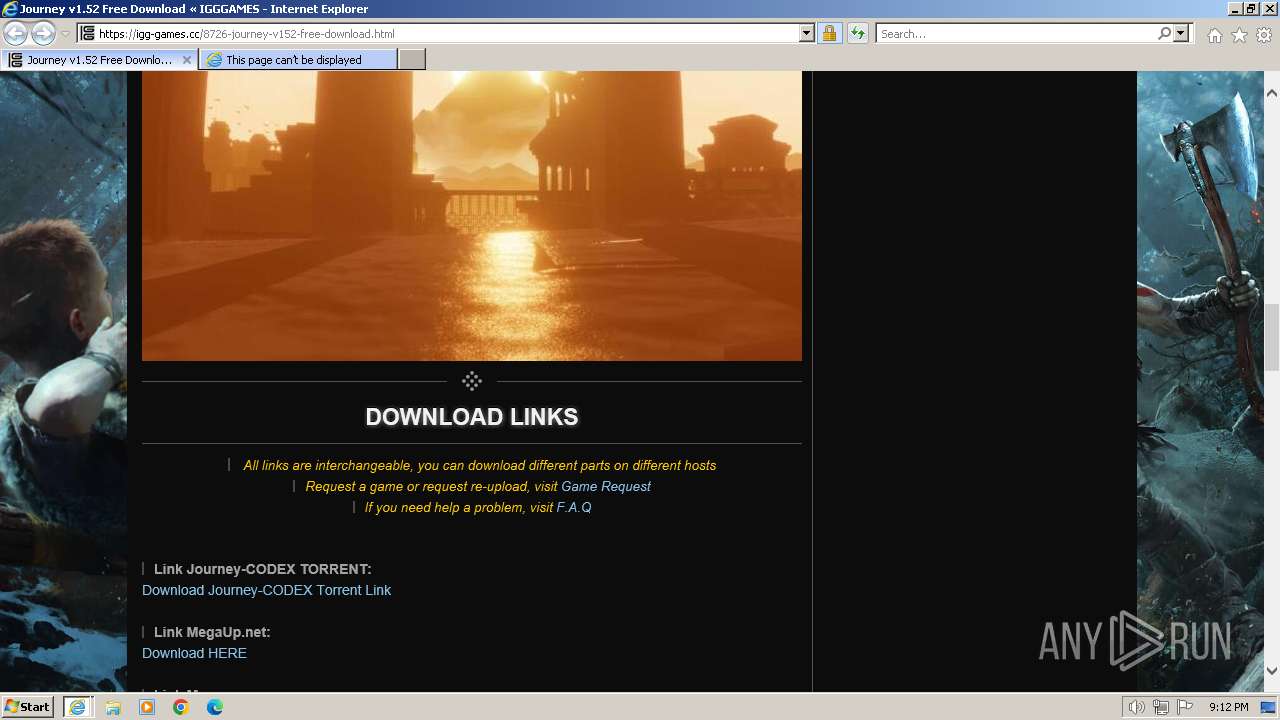Open a new blank tab
1280x720 pixels.
(x=412, y=60)
